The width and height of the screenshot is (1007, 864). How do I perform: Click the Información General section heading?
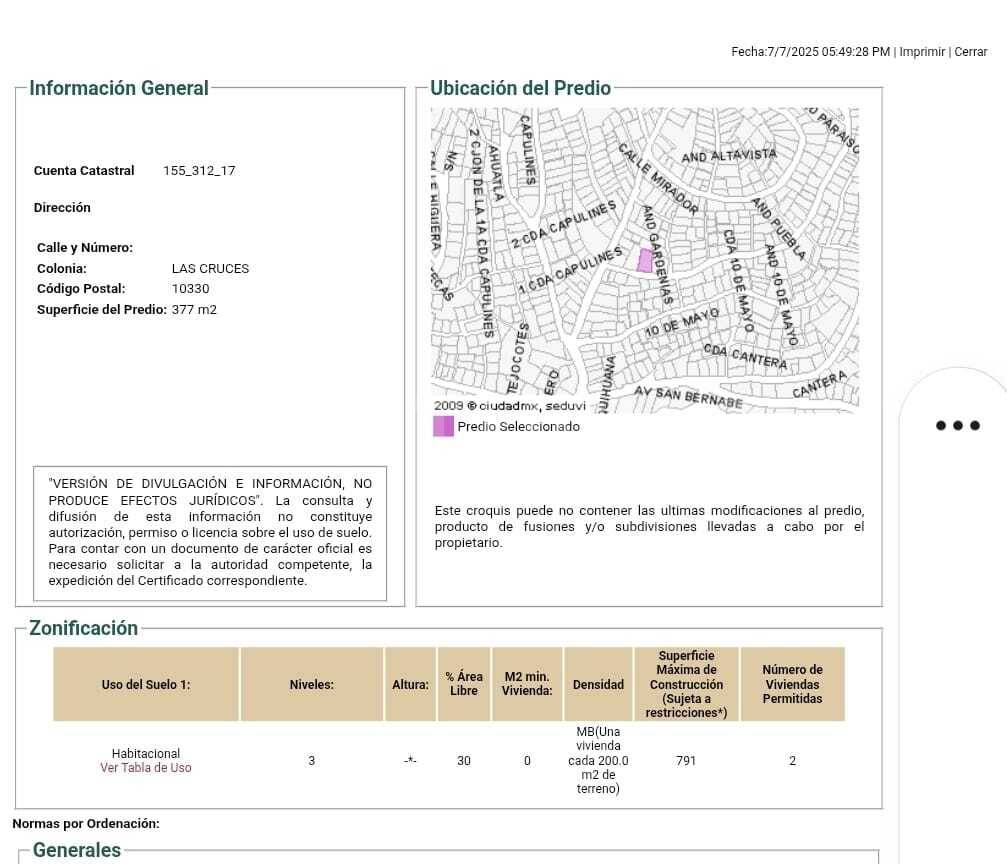tap(119, 88)
